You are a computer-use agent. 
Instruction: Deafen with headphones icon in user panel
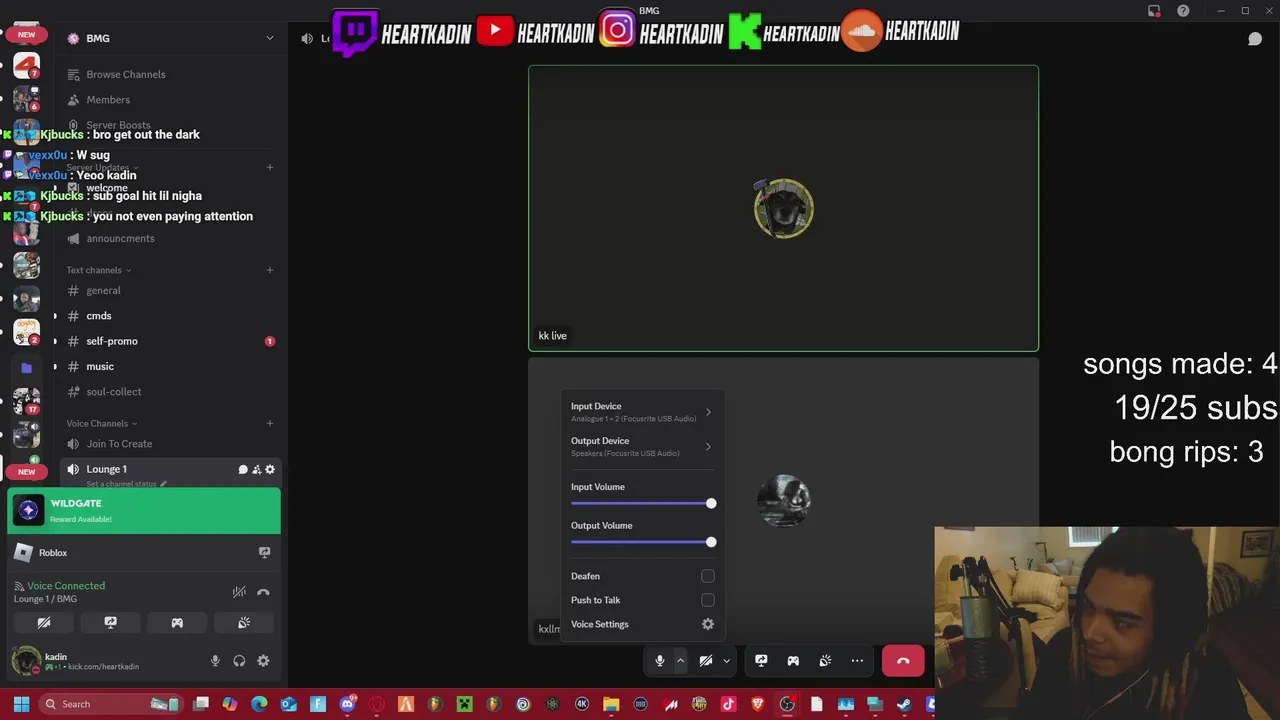239,661
